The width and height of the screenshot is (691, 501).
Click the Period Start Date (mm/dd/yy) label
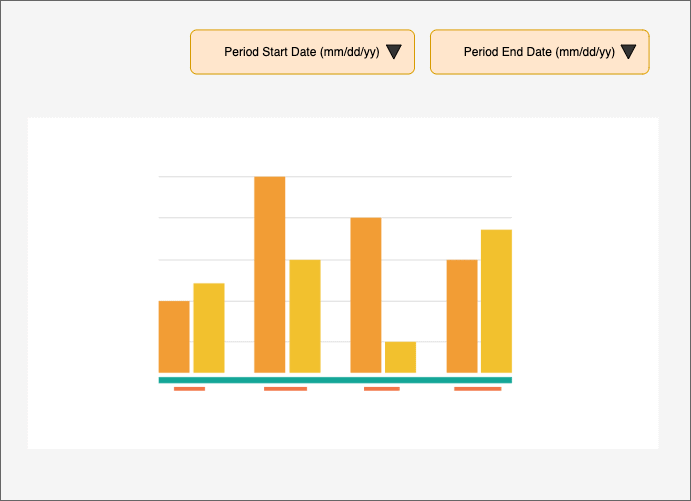click(x=301, y=52)
